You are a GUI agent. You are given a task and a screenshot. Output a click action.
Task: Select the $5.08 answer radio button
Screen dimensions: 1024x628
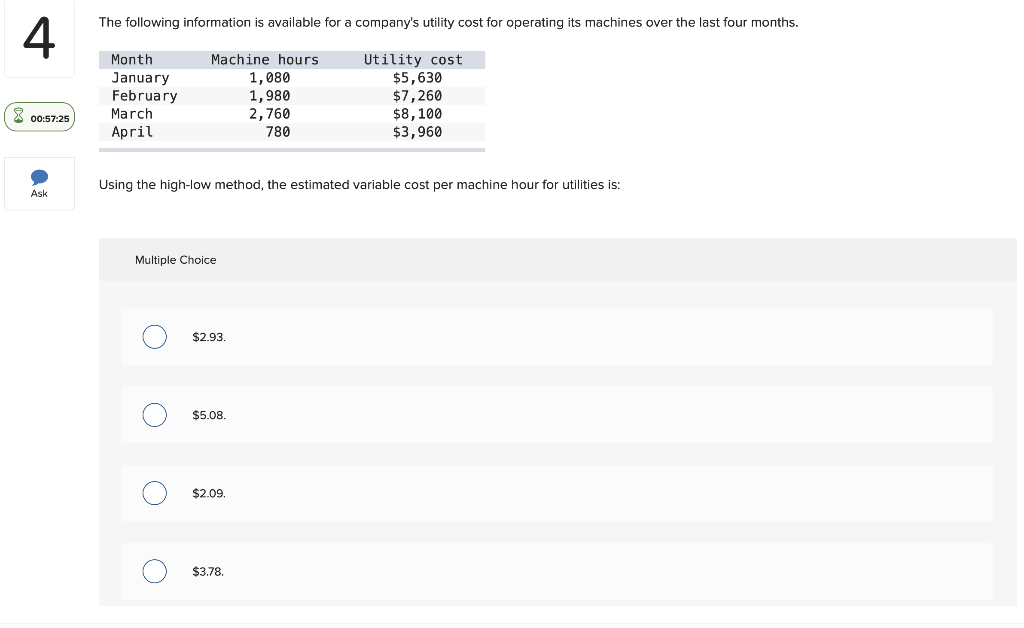coord(155,415)
